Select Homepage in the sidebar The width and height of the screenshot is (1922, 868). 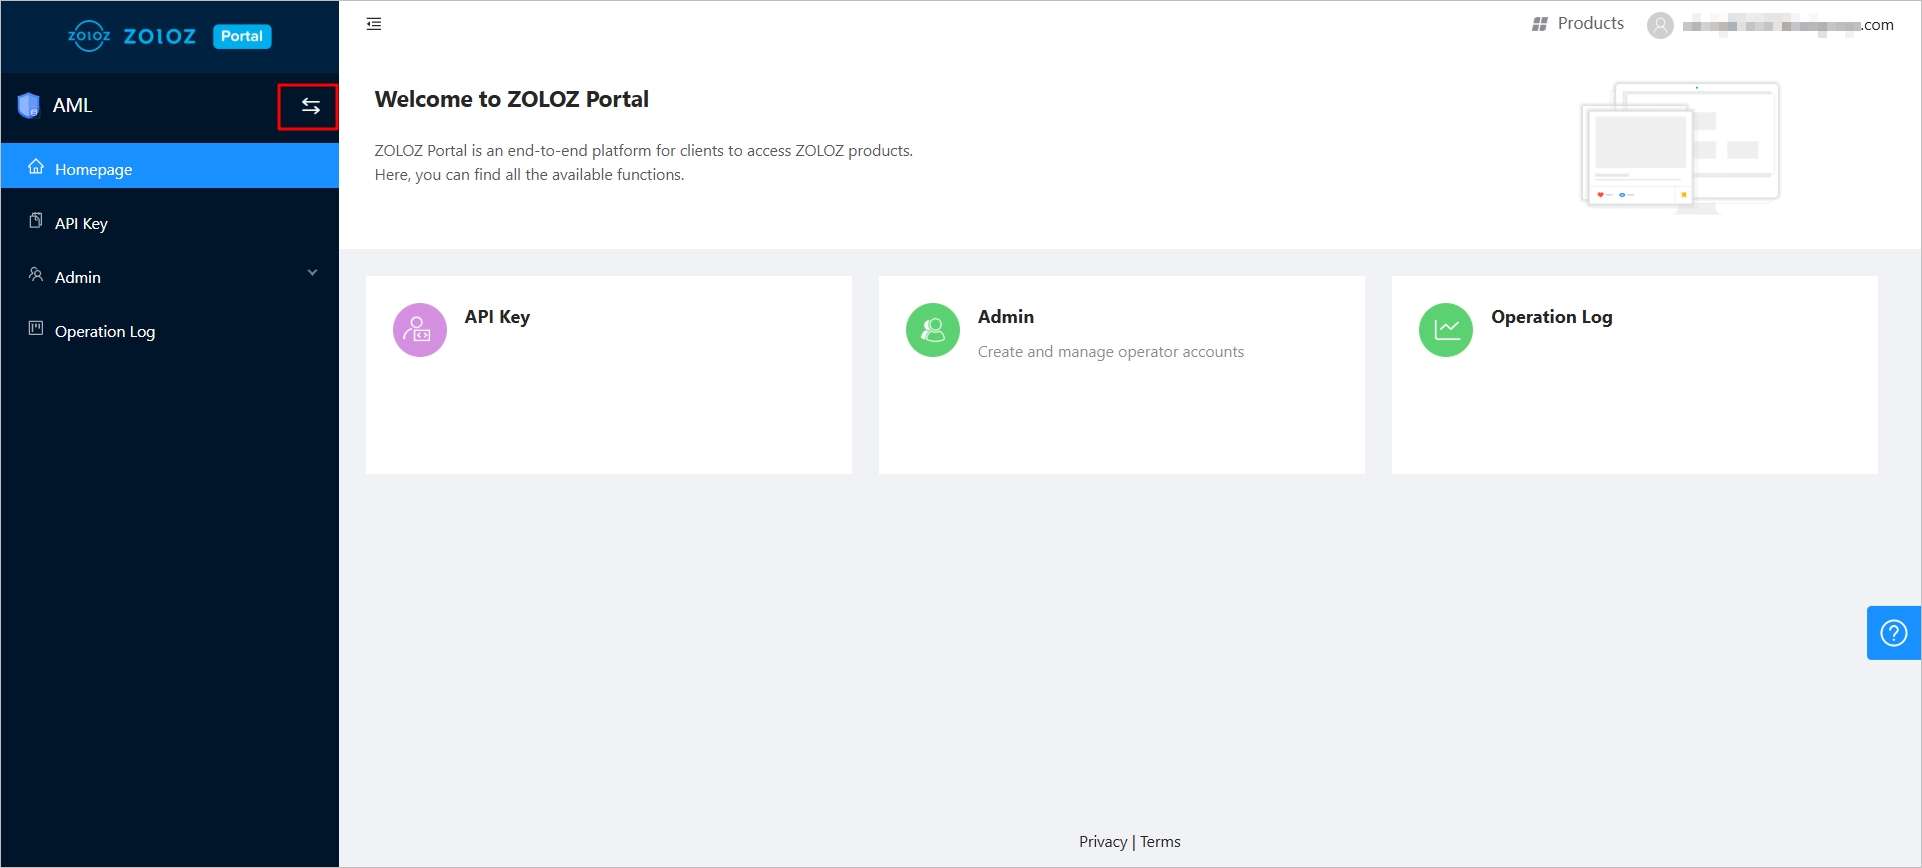click(x=93, y=169)
